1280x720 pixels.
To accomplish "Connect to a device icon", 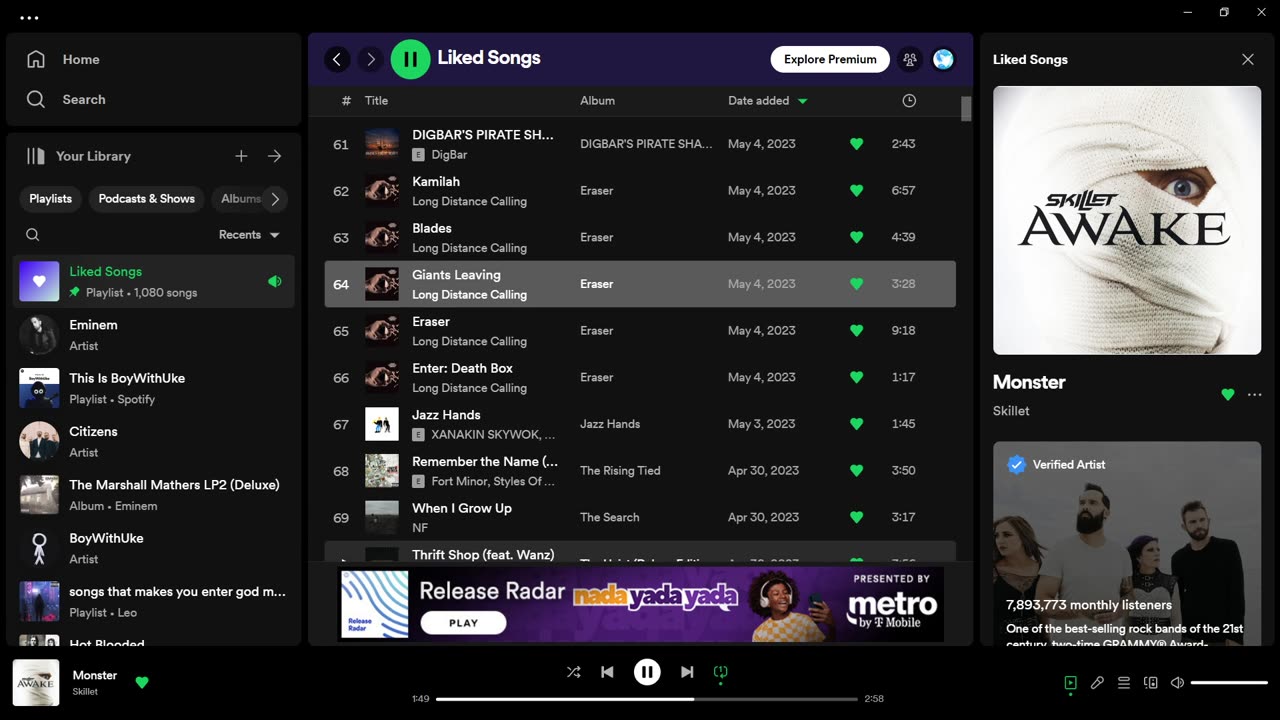I will tap(1151, 683).
